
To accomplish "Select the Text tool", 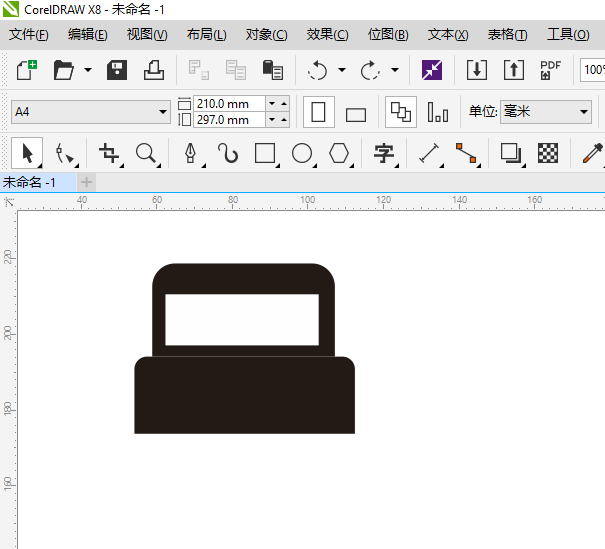I will coord(383,153).
